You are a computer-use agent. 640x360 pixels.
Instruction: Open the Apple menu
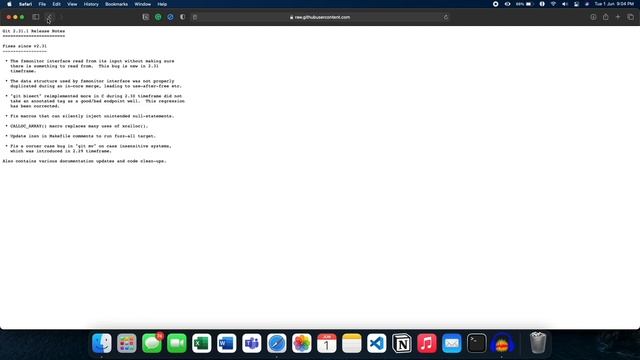(x=9, y=4)
